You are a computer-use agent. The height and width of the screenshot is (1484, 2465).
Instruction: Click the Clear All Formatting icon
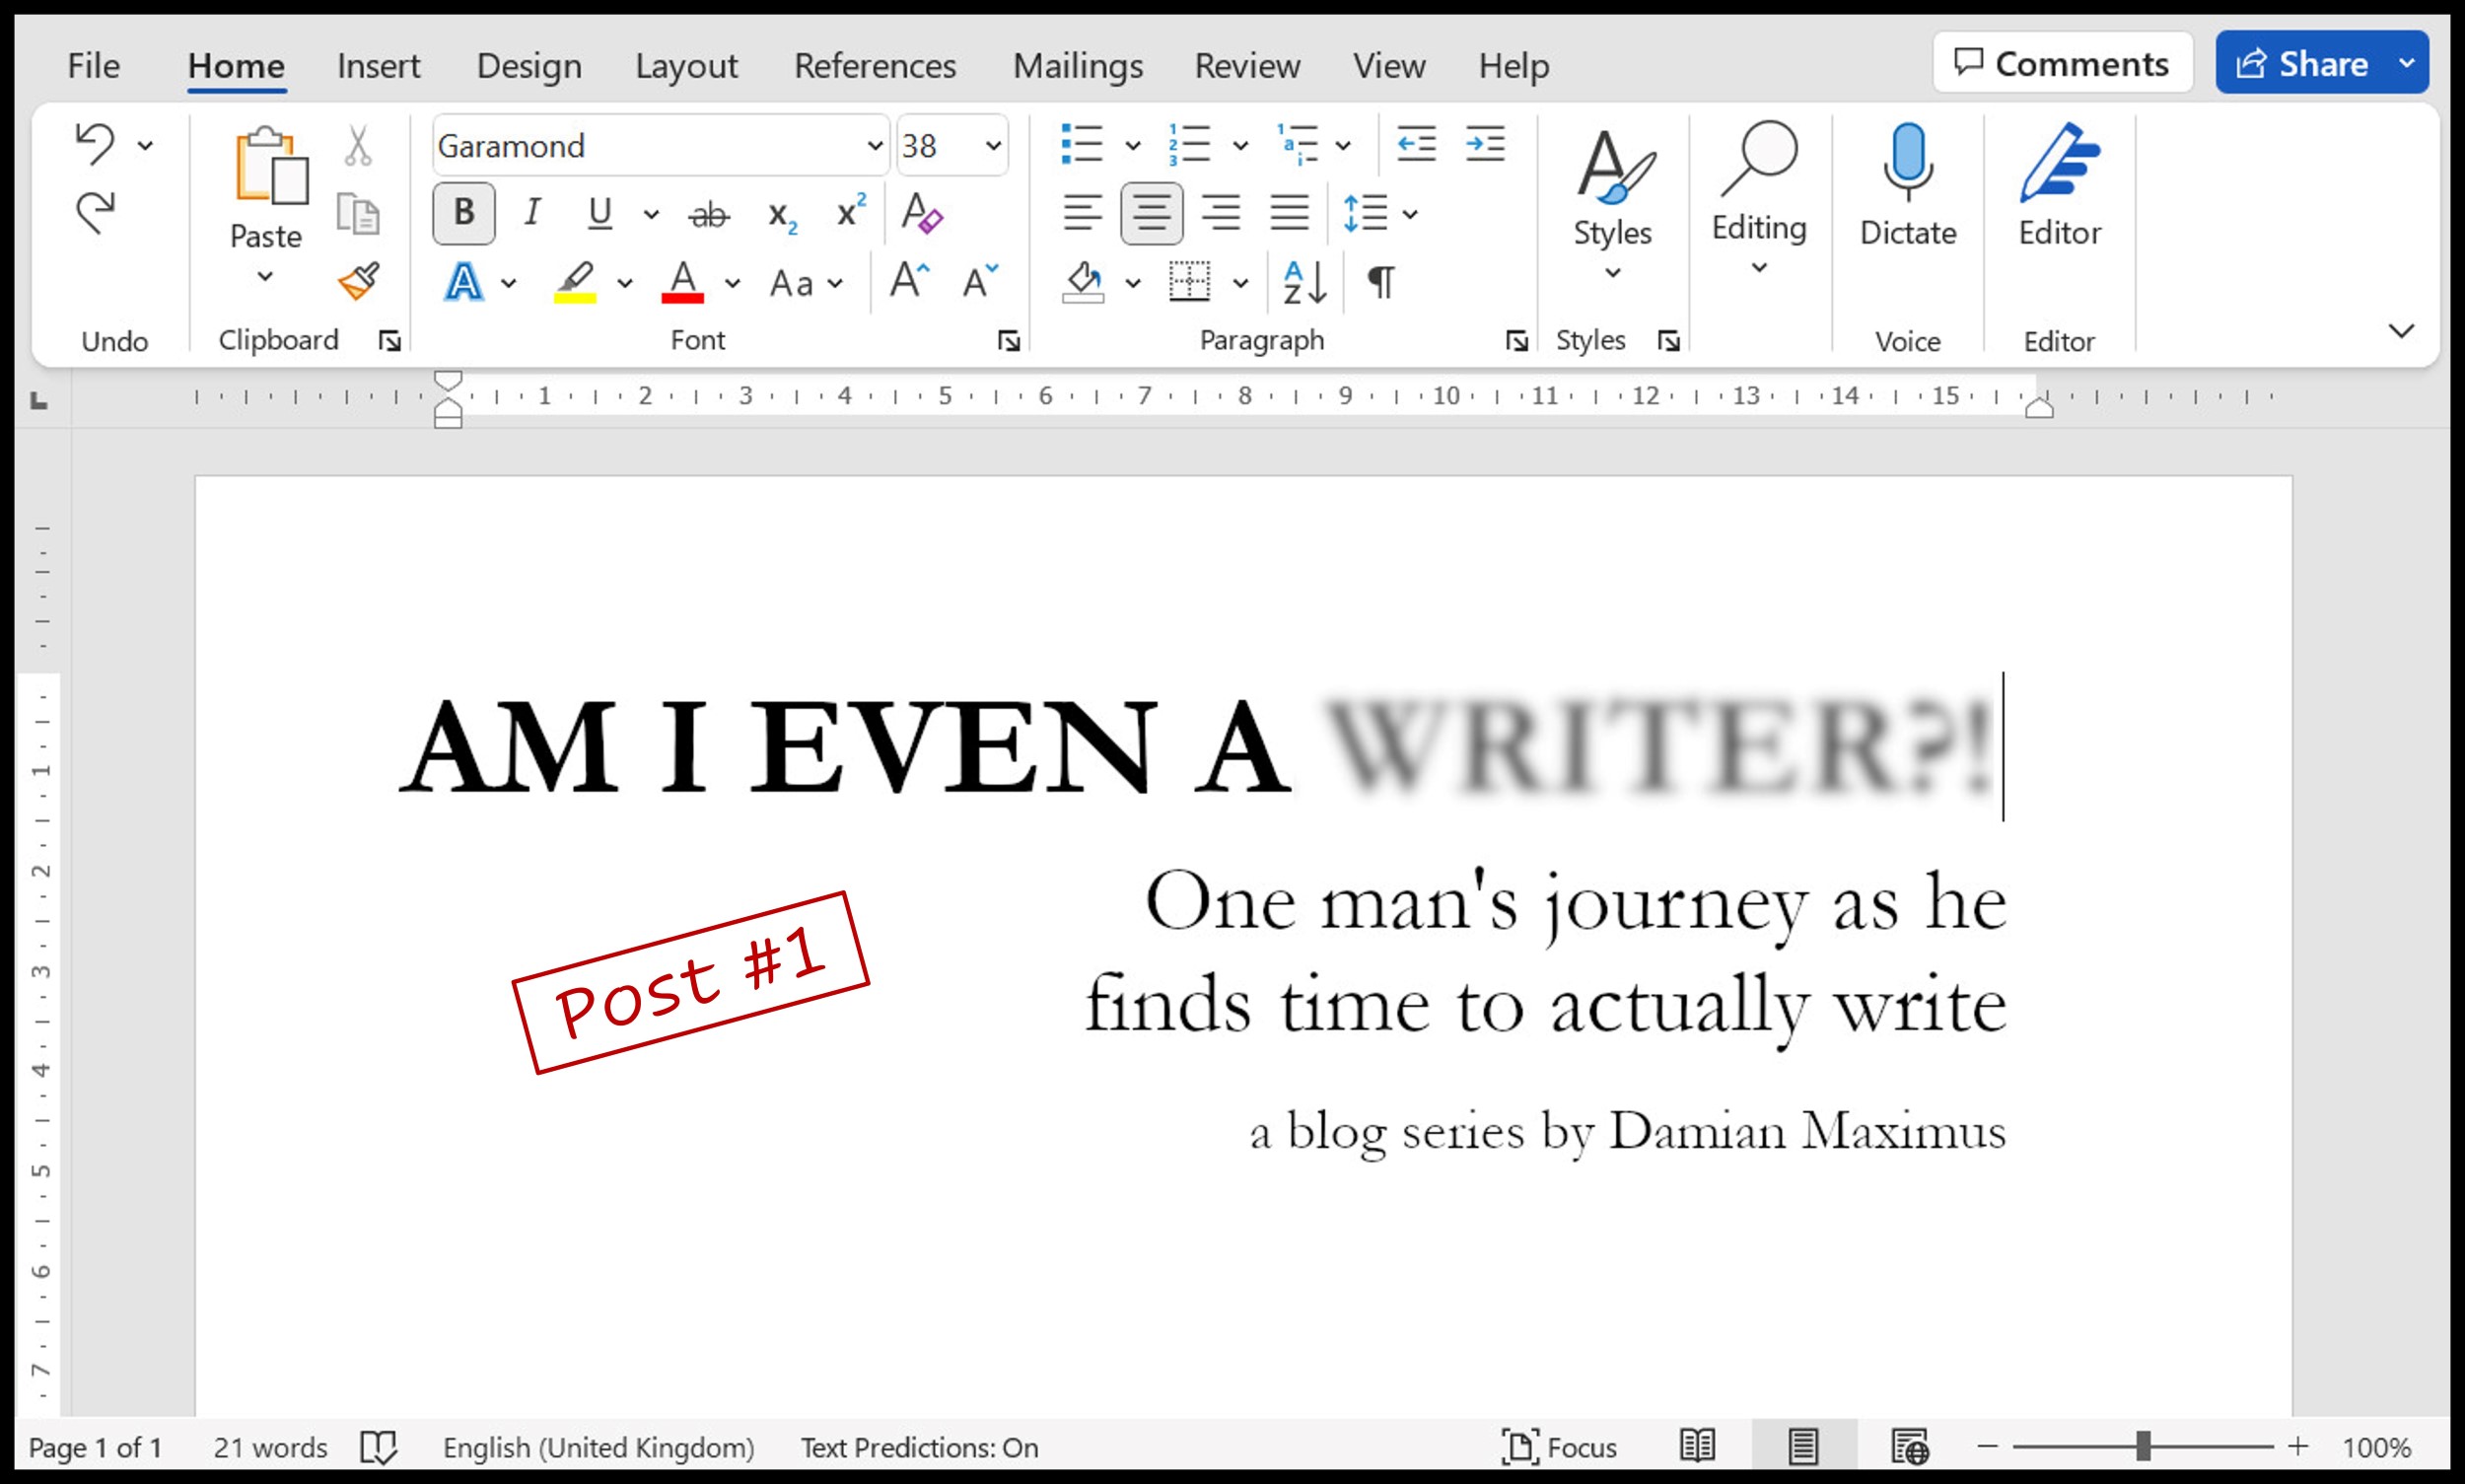[x=921, y=213]
